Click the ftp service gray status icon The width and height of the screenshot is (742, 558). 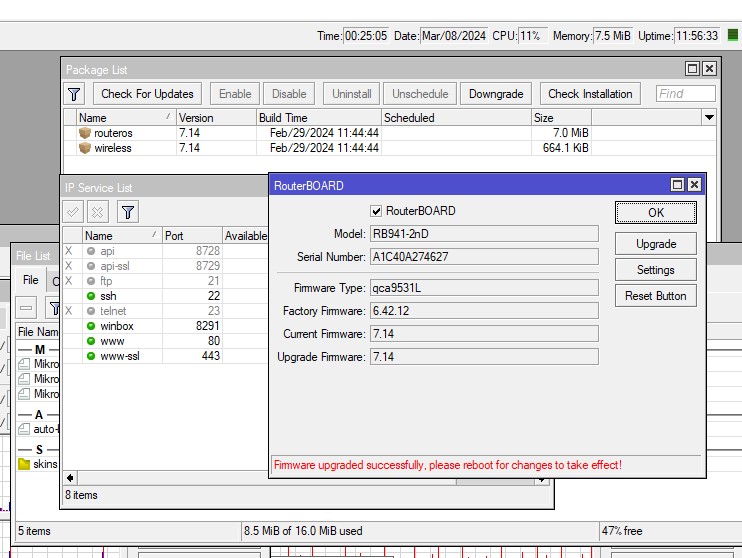[91, 281]
